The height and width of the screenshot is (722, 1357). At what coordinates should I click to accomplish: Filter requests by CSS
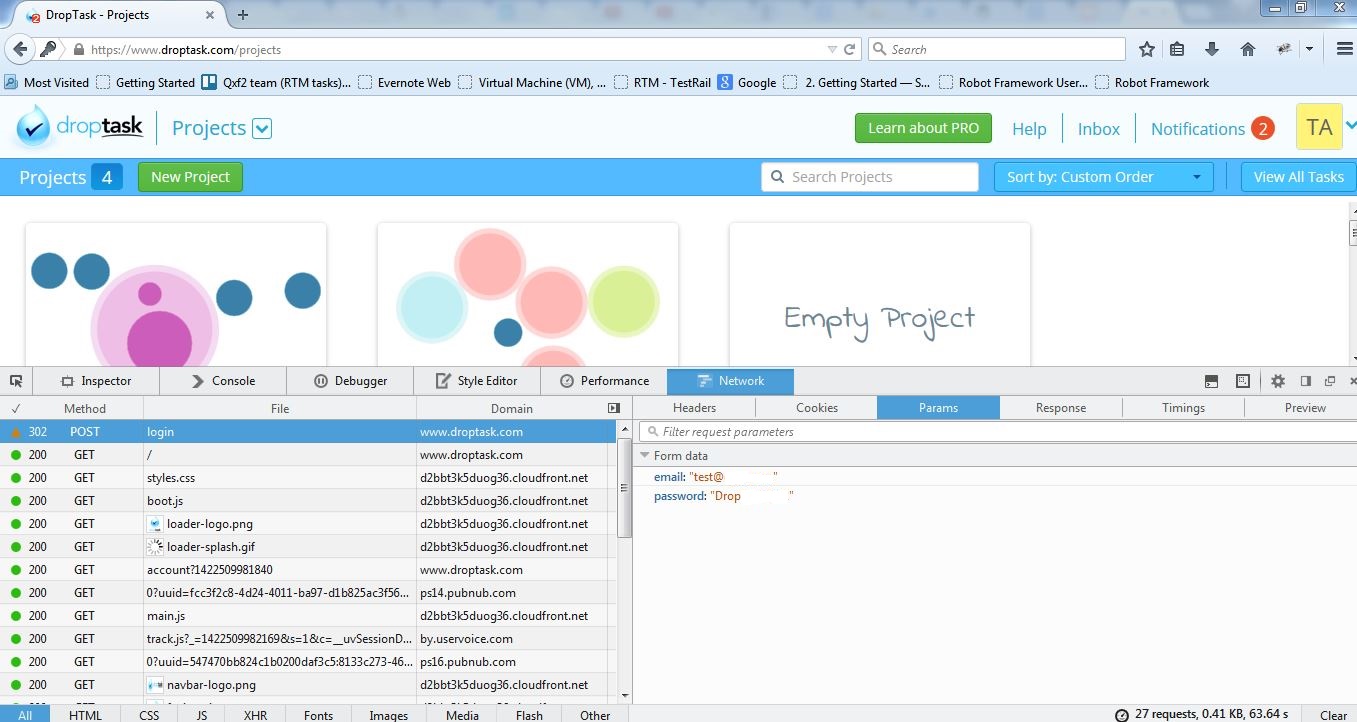[x=149, y=715]
